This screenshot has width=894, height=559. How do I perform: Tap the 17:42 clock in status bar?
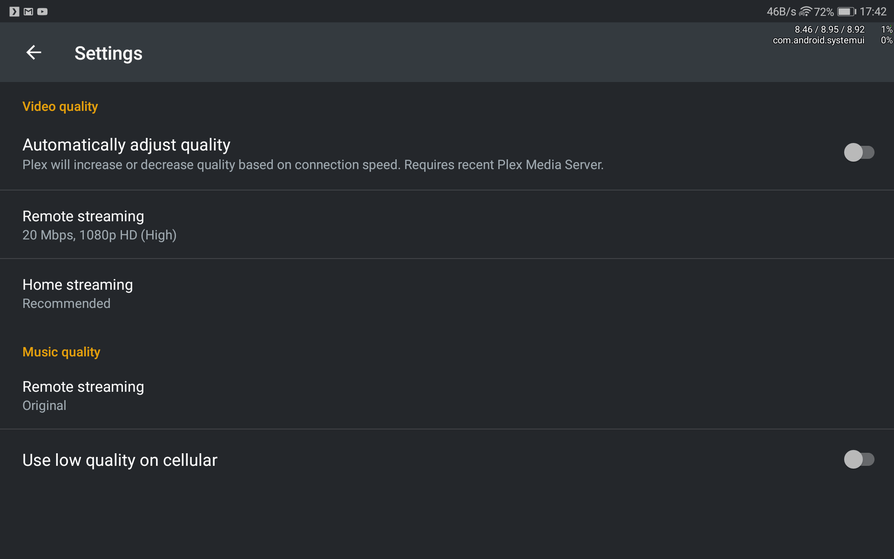tap(873, 11)
